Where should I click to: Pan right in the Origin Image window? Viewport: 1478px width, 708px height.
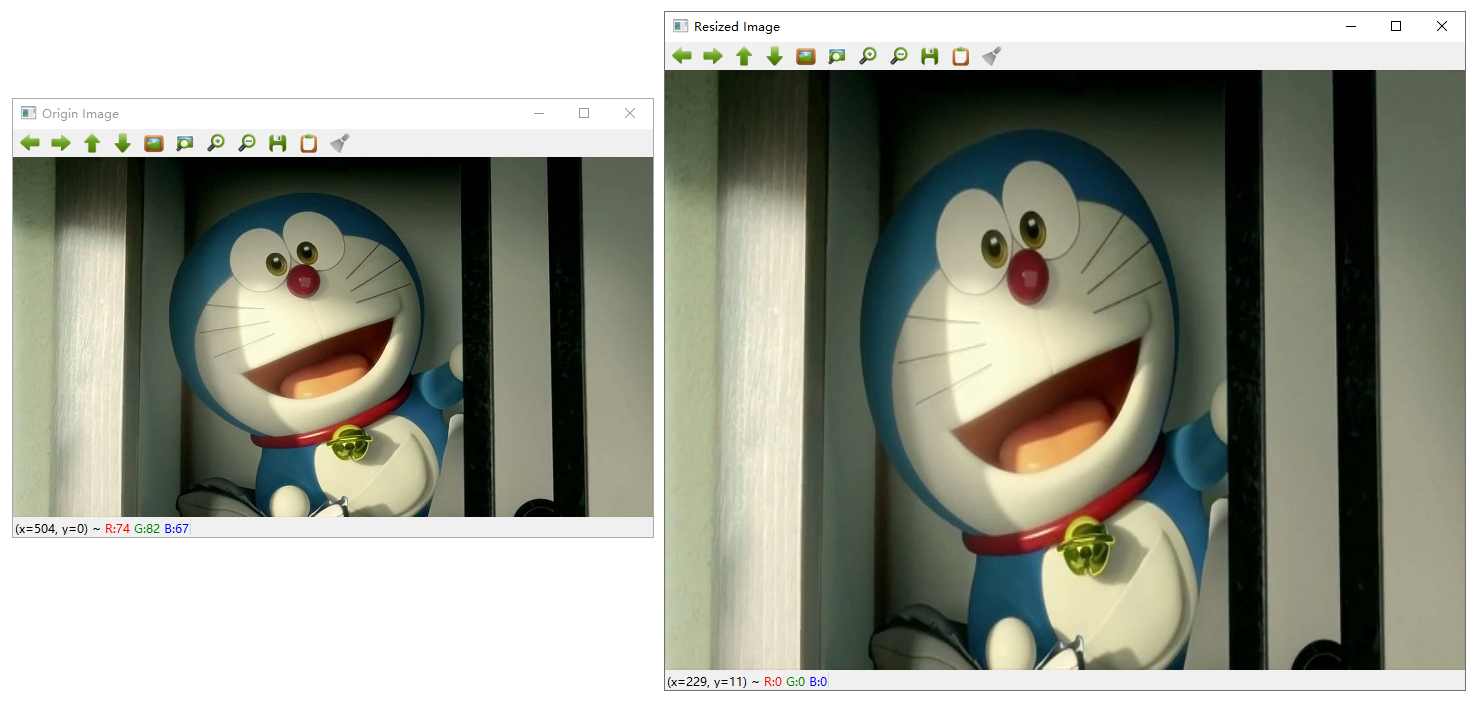pyautogui.click(x=61, y=143)
